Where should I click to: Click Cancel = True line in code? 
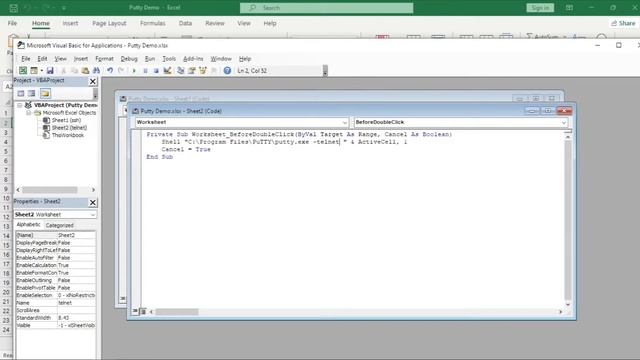[x=186, y=149]
